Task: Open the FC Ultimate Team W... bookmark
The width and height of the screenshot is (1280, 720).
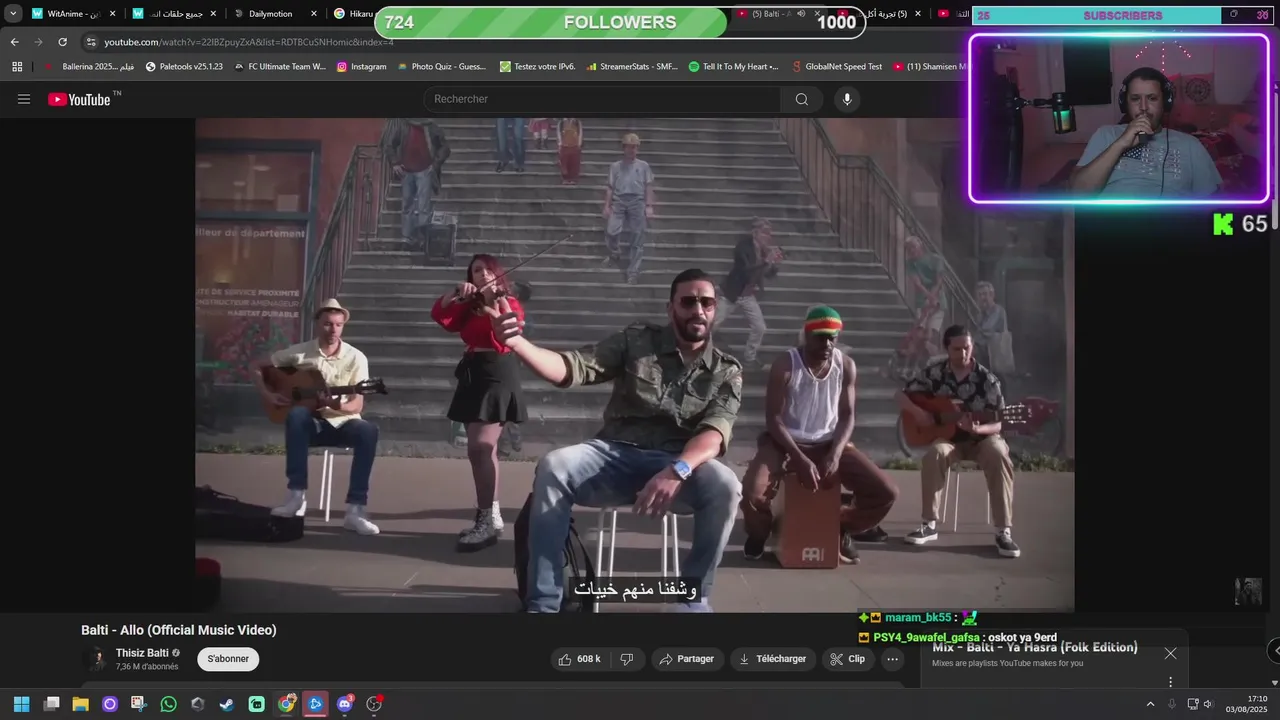Action: pyautogui.click(x=280, y=67)
